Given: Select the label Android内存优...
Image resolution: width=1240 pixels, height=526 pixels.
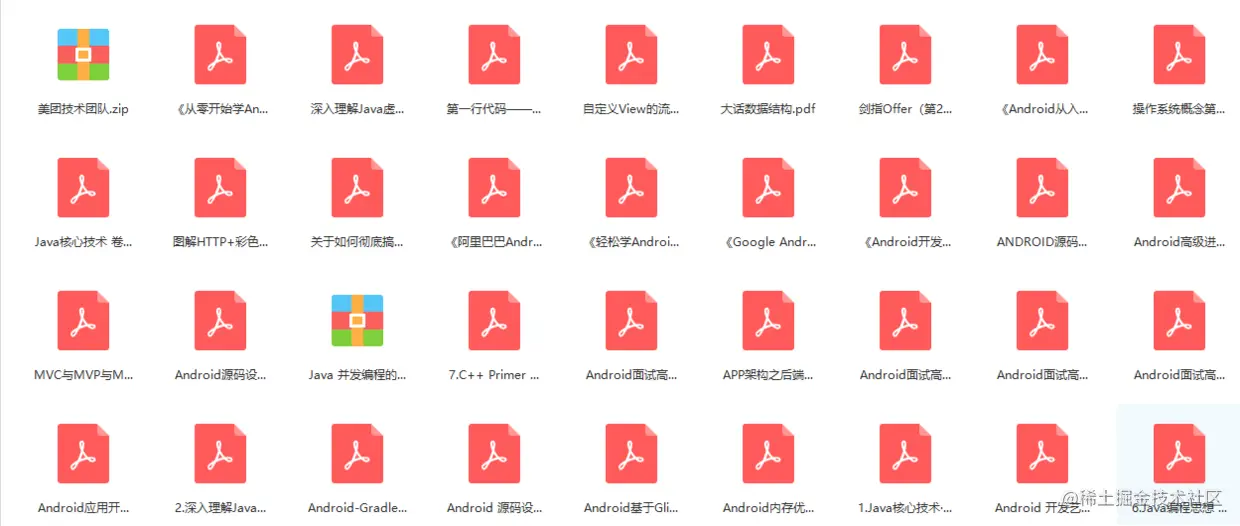Looking at the screenshot, I should 769,508.
